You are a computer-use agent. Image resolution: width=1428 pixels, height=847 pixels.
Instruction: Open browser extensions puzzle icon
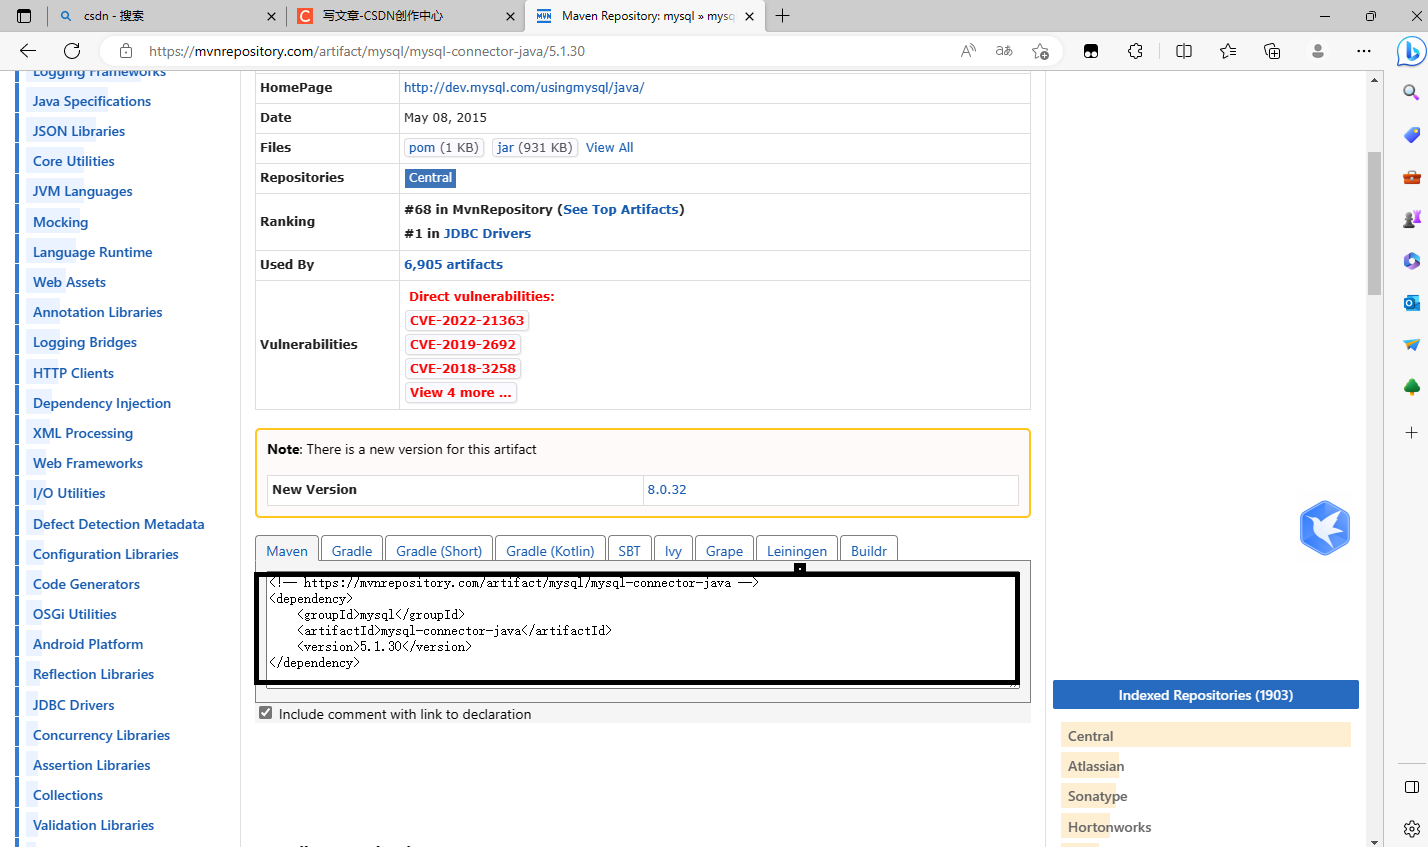point(1135,51)
